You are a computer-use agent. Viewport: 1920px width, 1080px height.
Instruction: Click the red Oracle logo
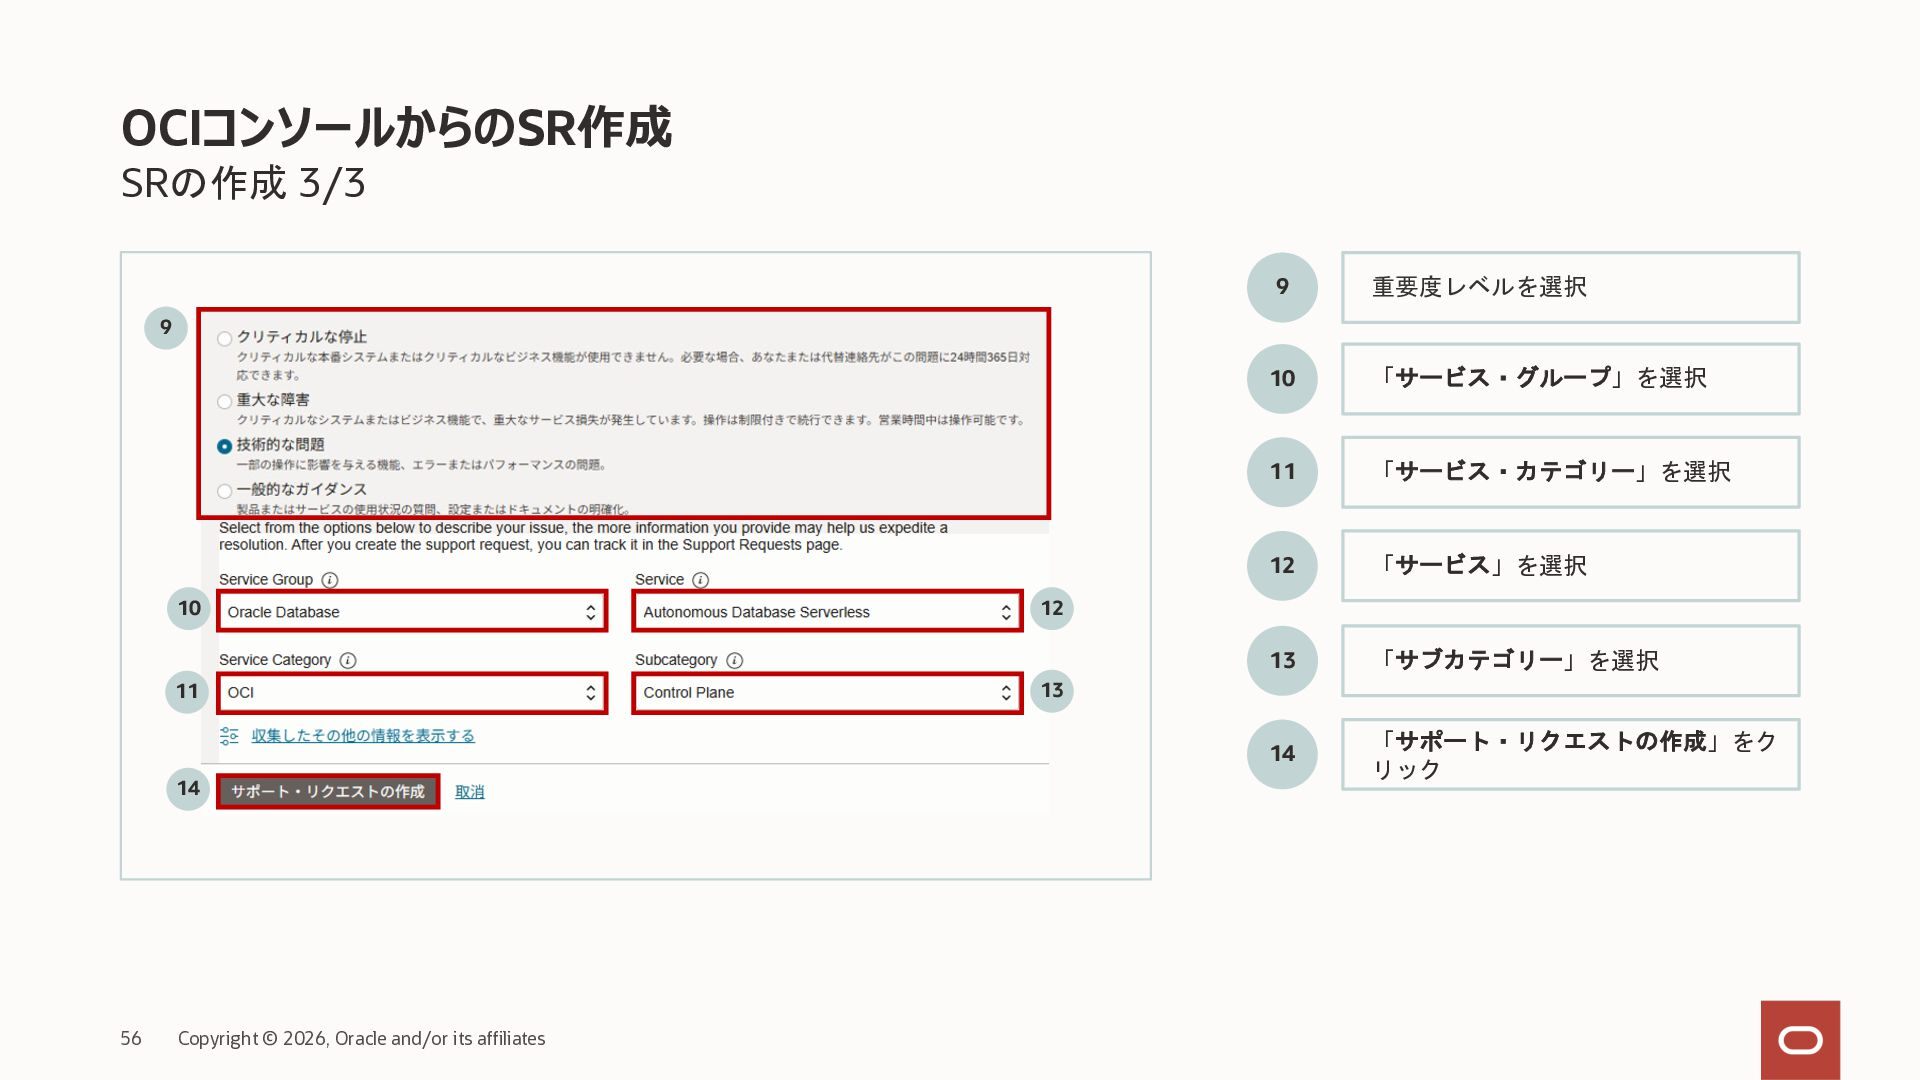(x=1800, y=1040)
